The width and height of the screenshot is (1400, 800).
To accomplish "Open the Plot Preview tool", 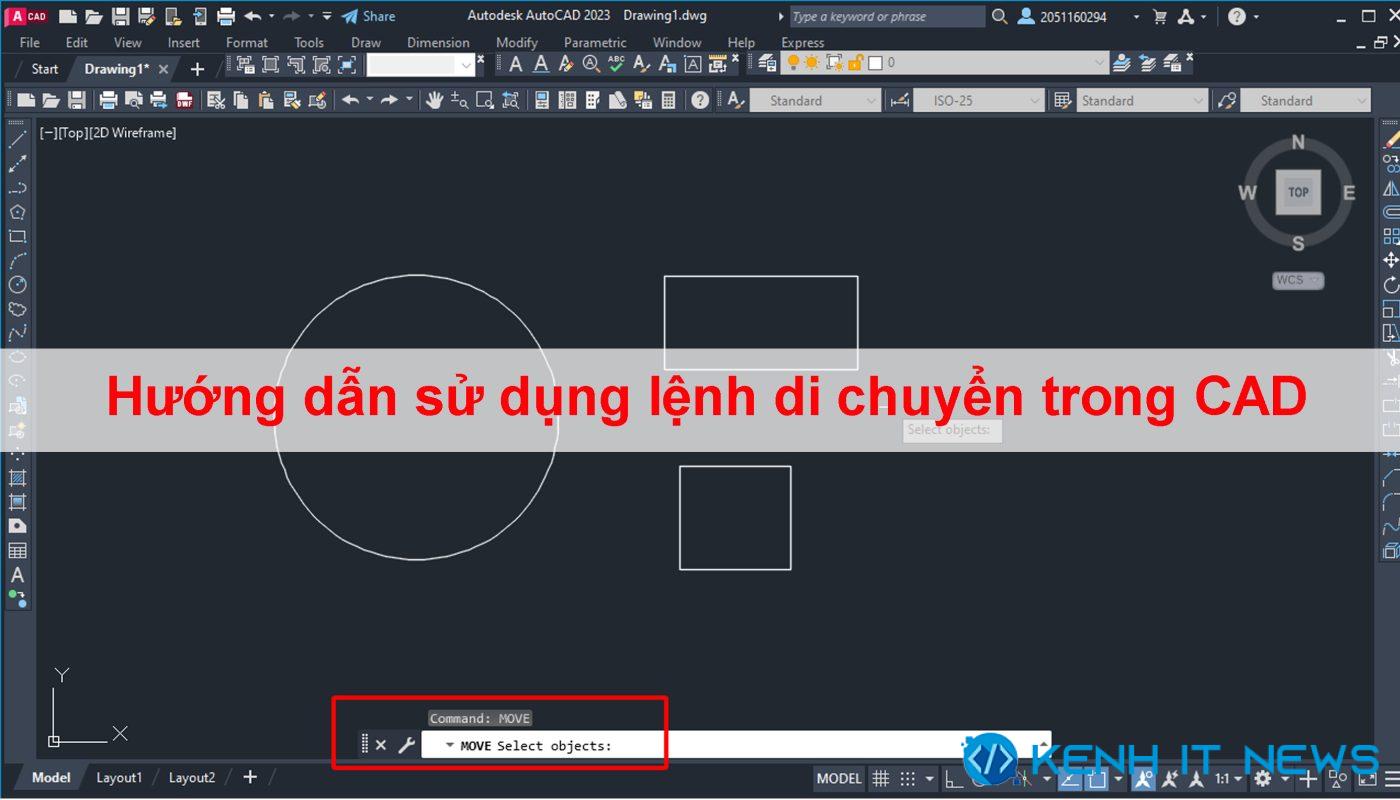I will point(134,100).
